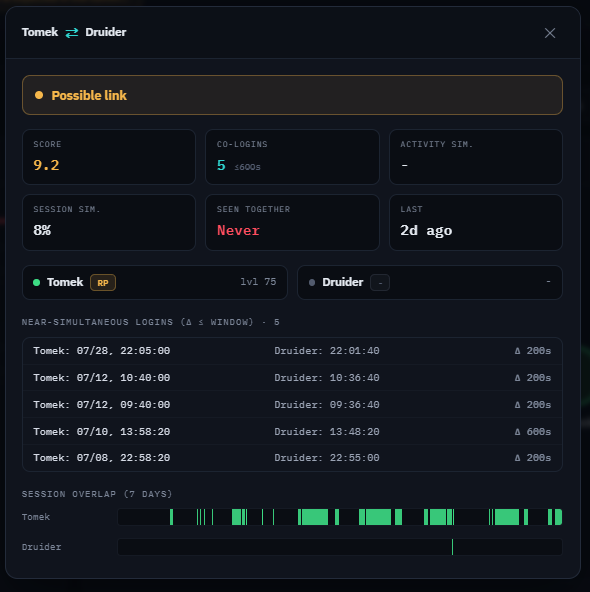Click Tomek's session overlap timeline bar

click(340, 517)
